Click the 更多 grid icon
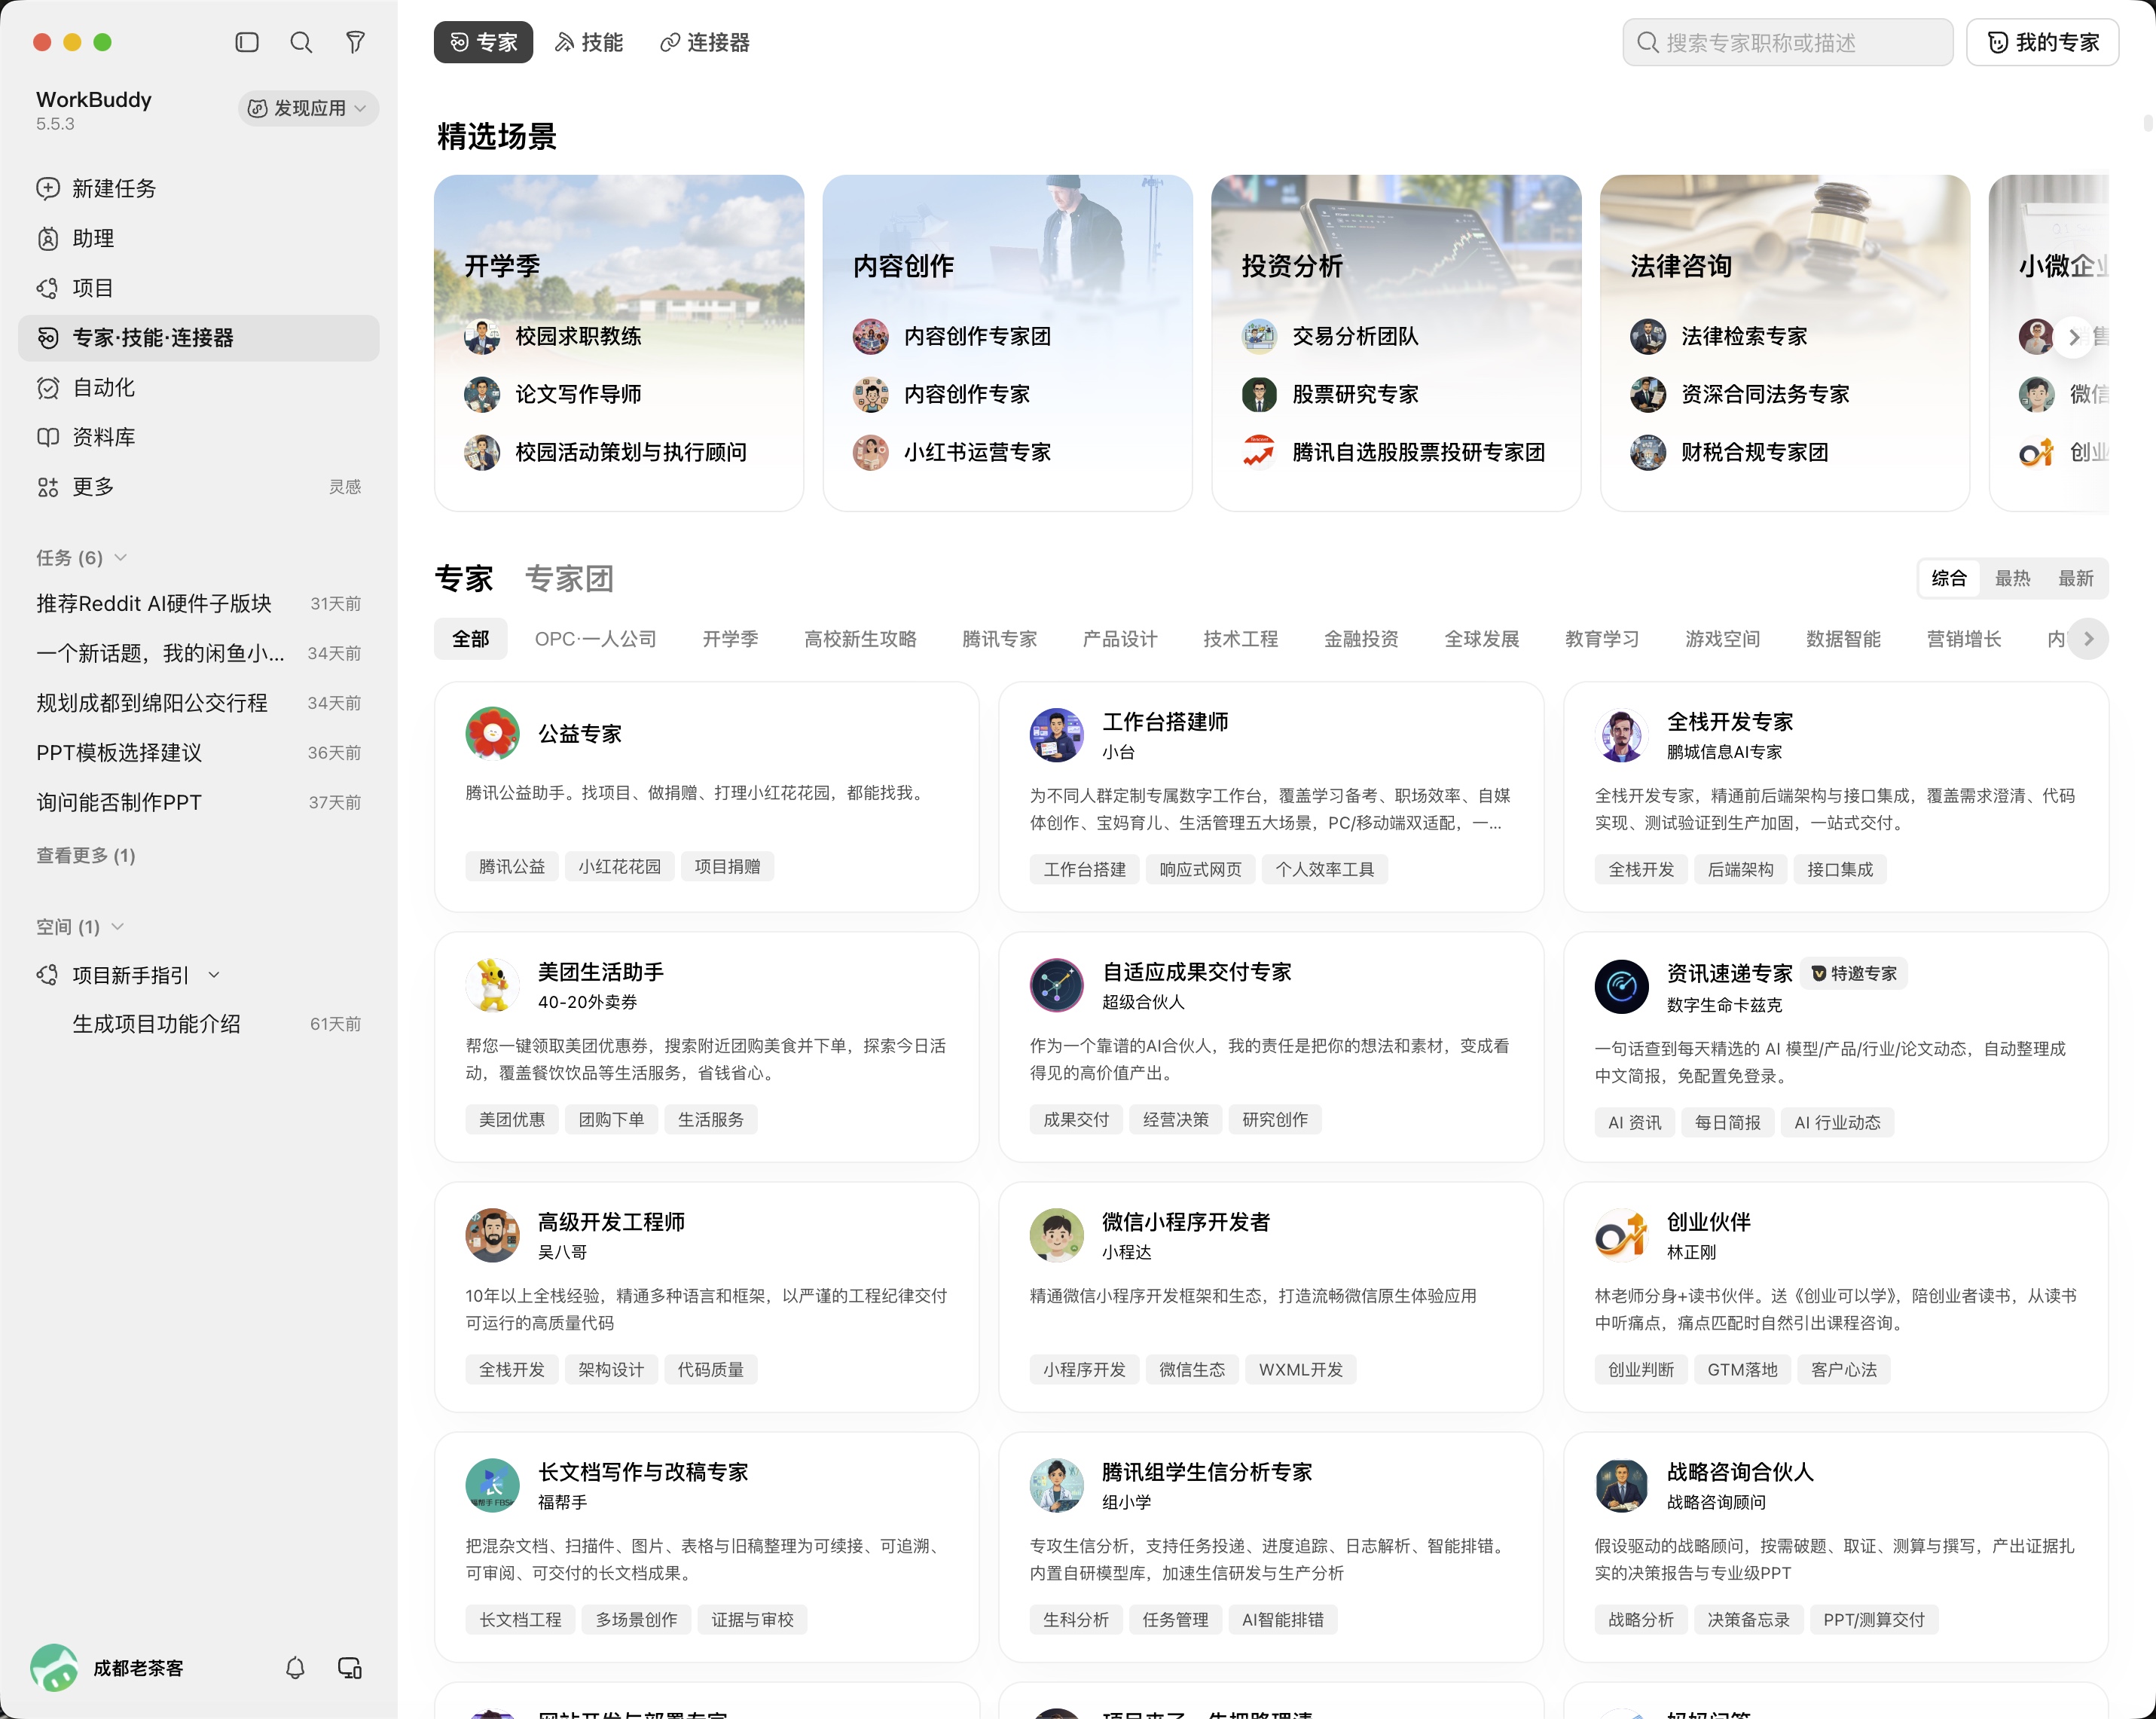 [48, 487]
